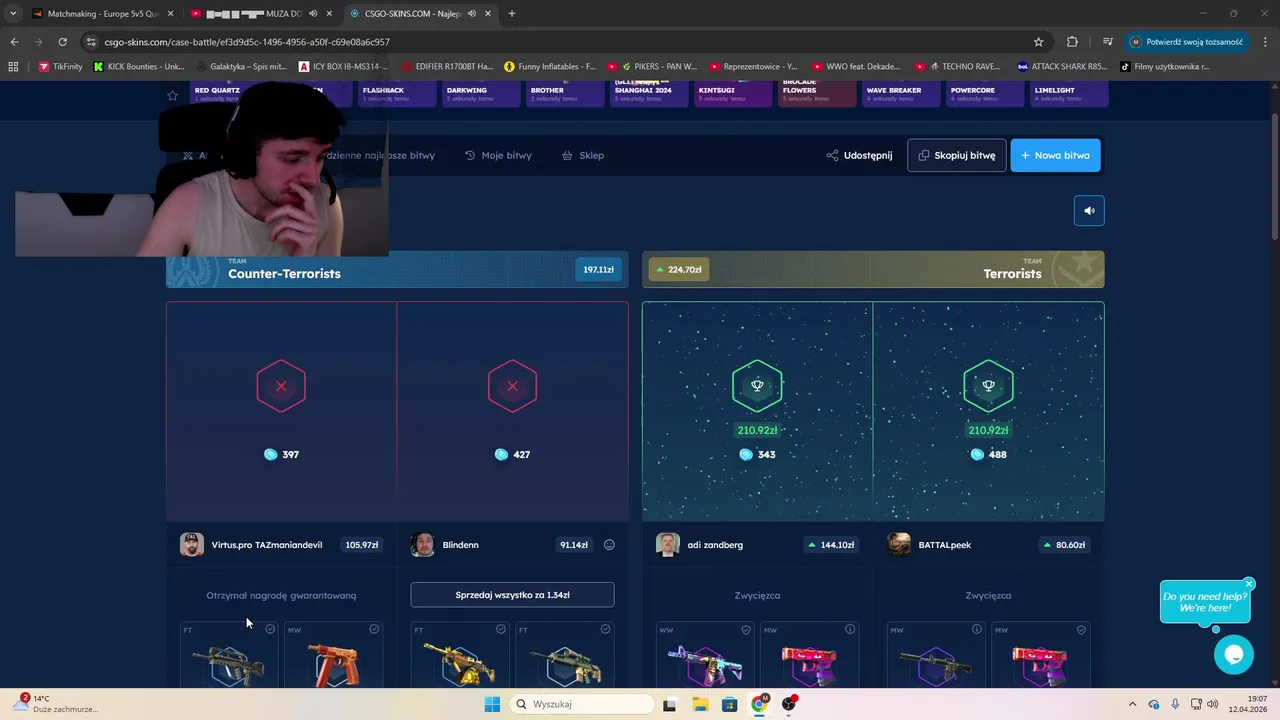Expand the system tray hidden icons chevron
The image size is (1280, 720).
tap(1132, 704)
